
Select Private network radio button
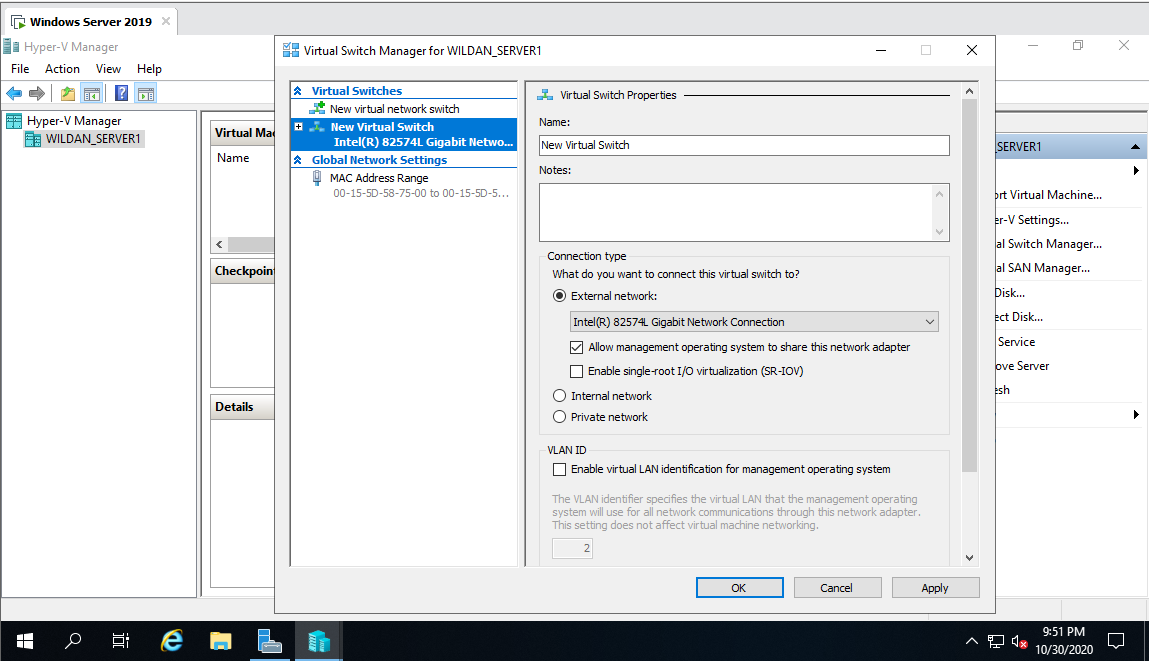[x=559, y=417]
